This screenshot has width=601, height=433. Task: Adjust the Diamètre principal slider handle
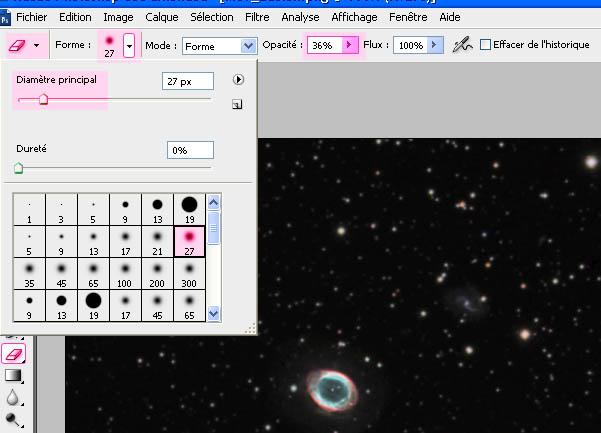[x=43, y=99]
